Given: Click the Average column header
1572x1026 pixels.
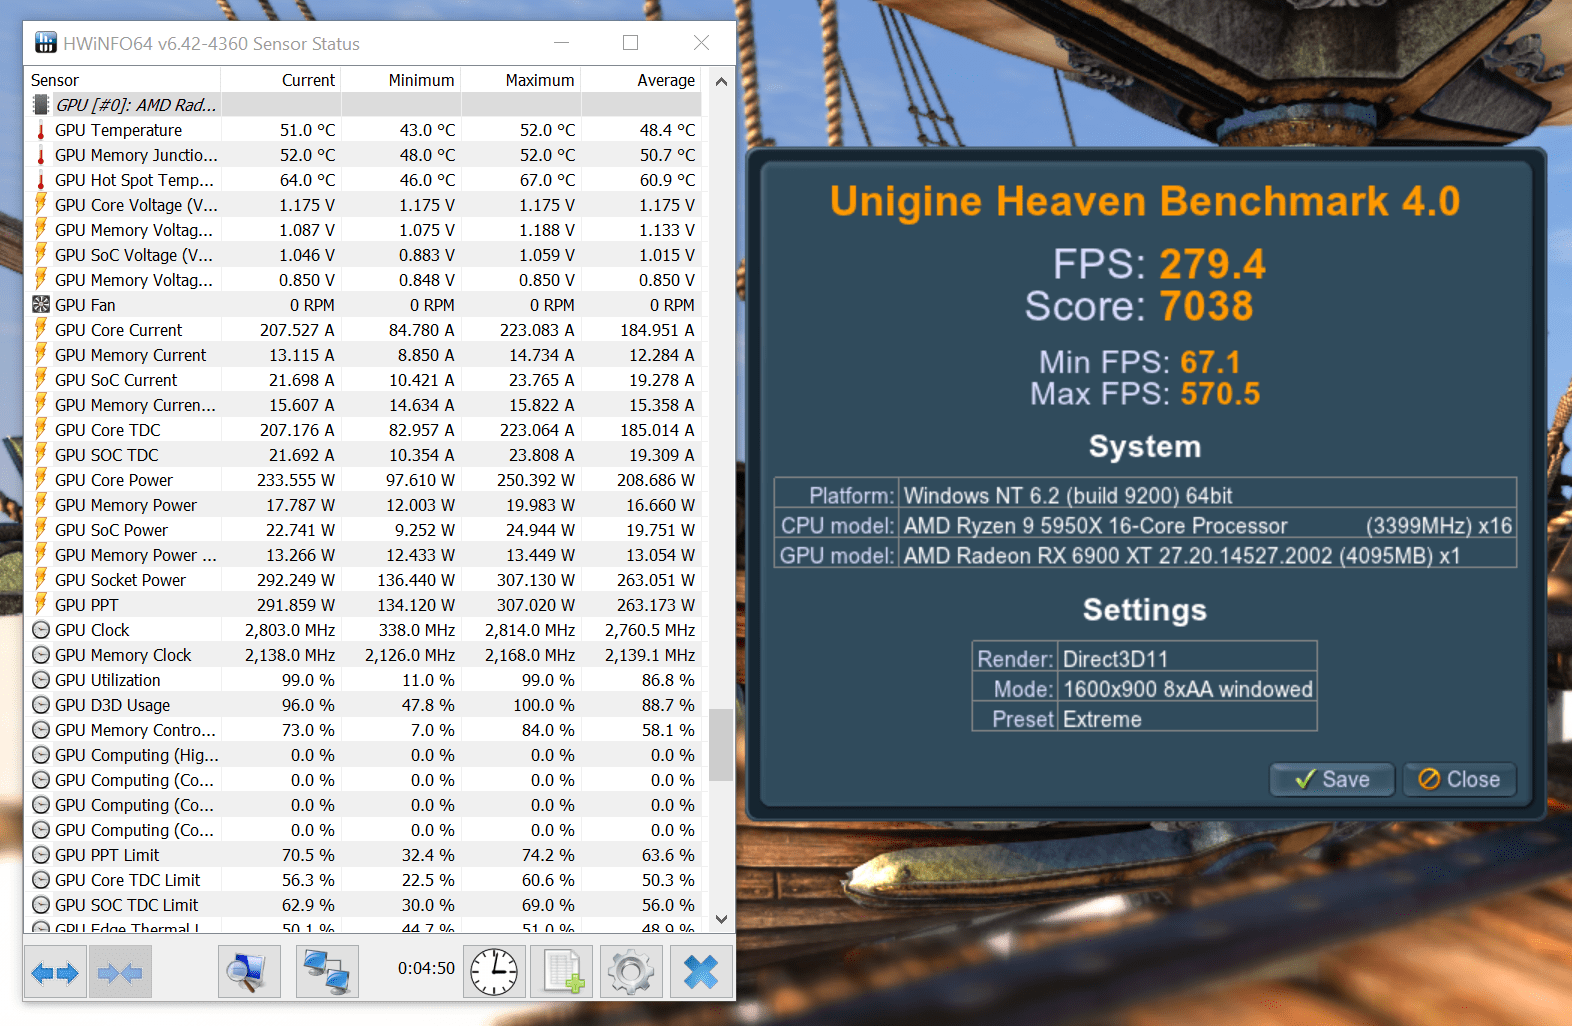Looking at the screenshot, I should 641,80.
